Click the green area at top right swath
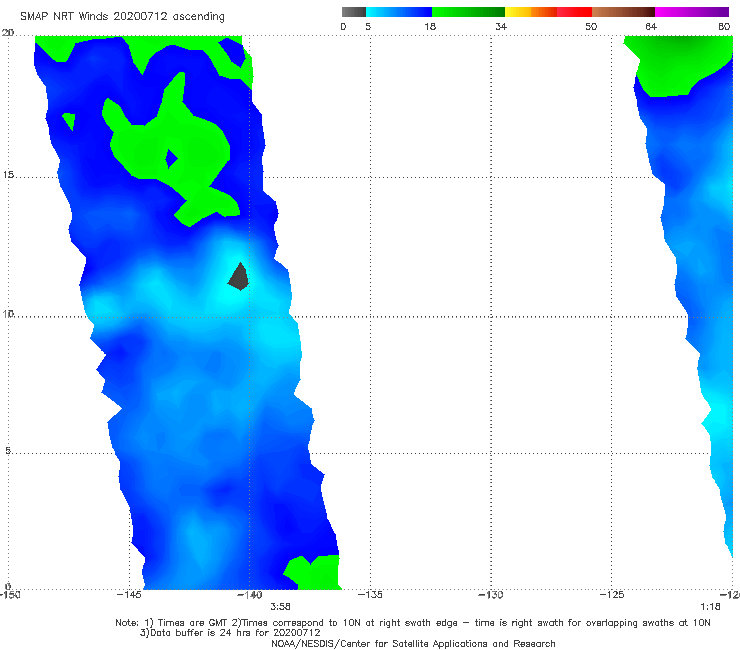Screen dimensions: 740x650 click(x=680, y=66)
